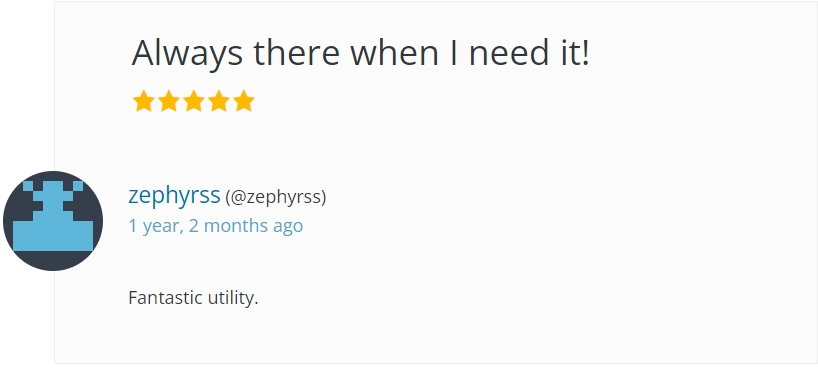The height and width of the screenshot is (372, 818).
Task: Click the second gold rating star
Action: point(169,101)
